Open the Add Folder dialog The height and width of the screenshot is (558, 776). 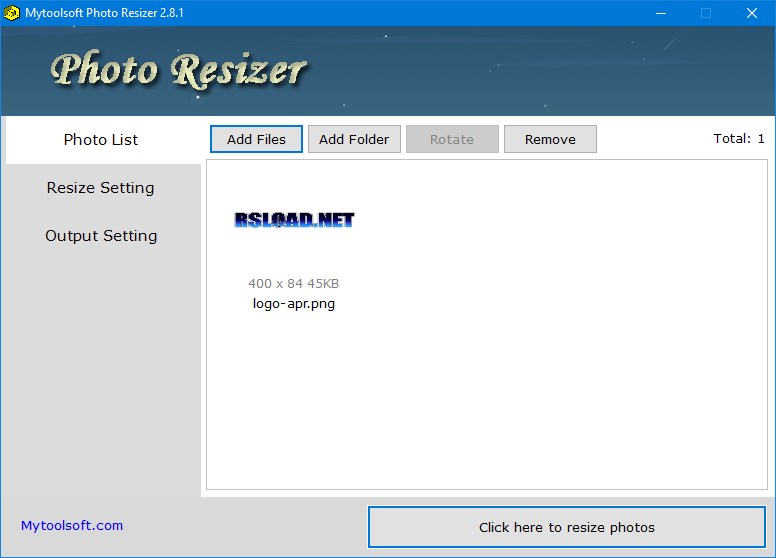click(x=354, y=139)
